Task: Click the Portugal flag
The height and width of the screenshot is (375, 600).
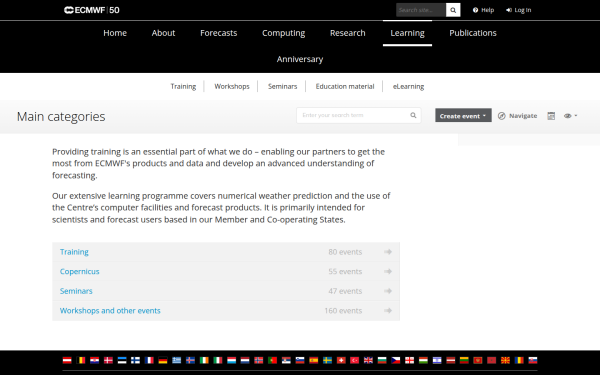Action: (272, 360)
